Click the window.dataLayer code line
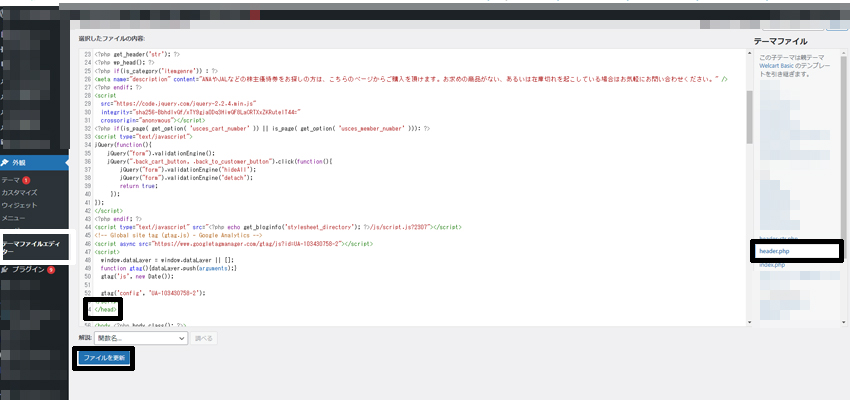This screenshot has height=400, width=850. click(x=168, y=260)
